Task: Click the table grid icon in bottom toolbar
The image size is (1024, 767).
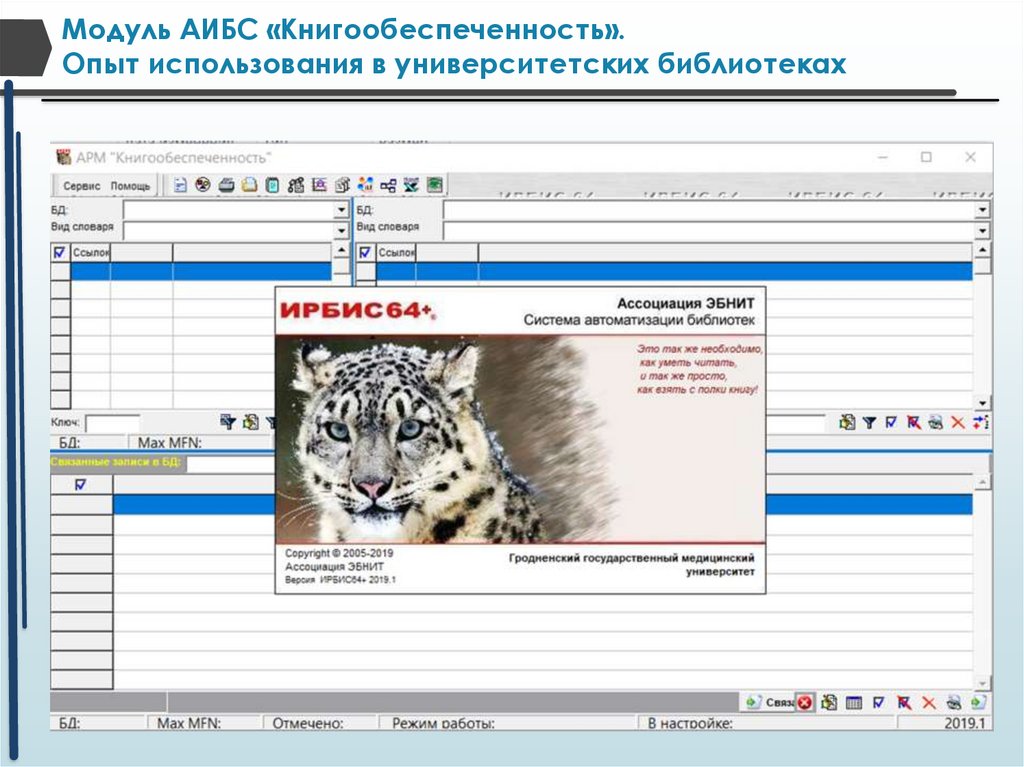Action: tap(854, 703)
